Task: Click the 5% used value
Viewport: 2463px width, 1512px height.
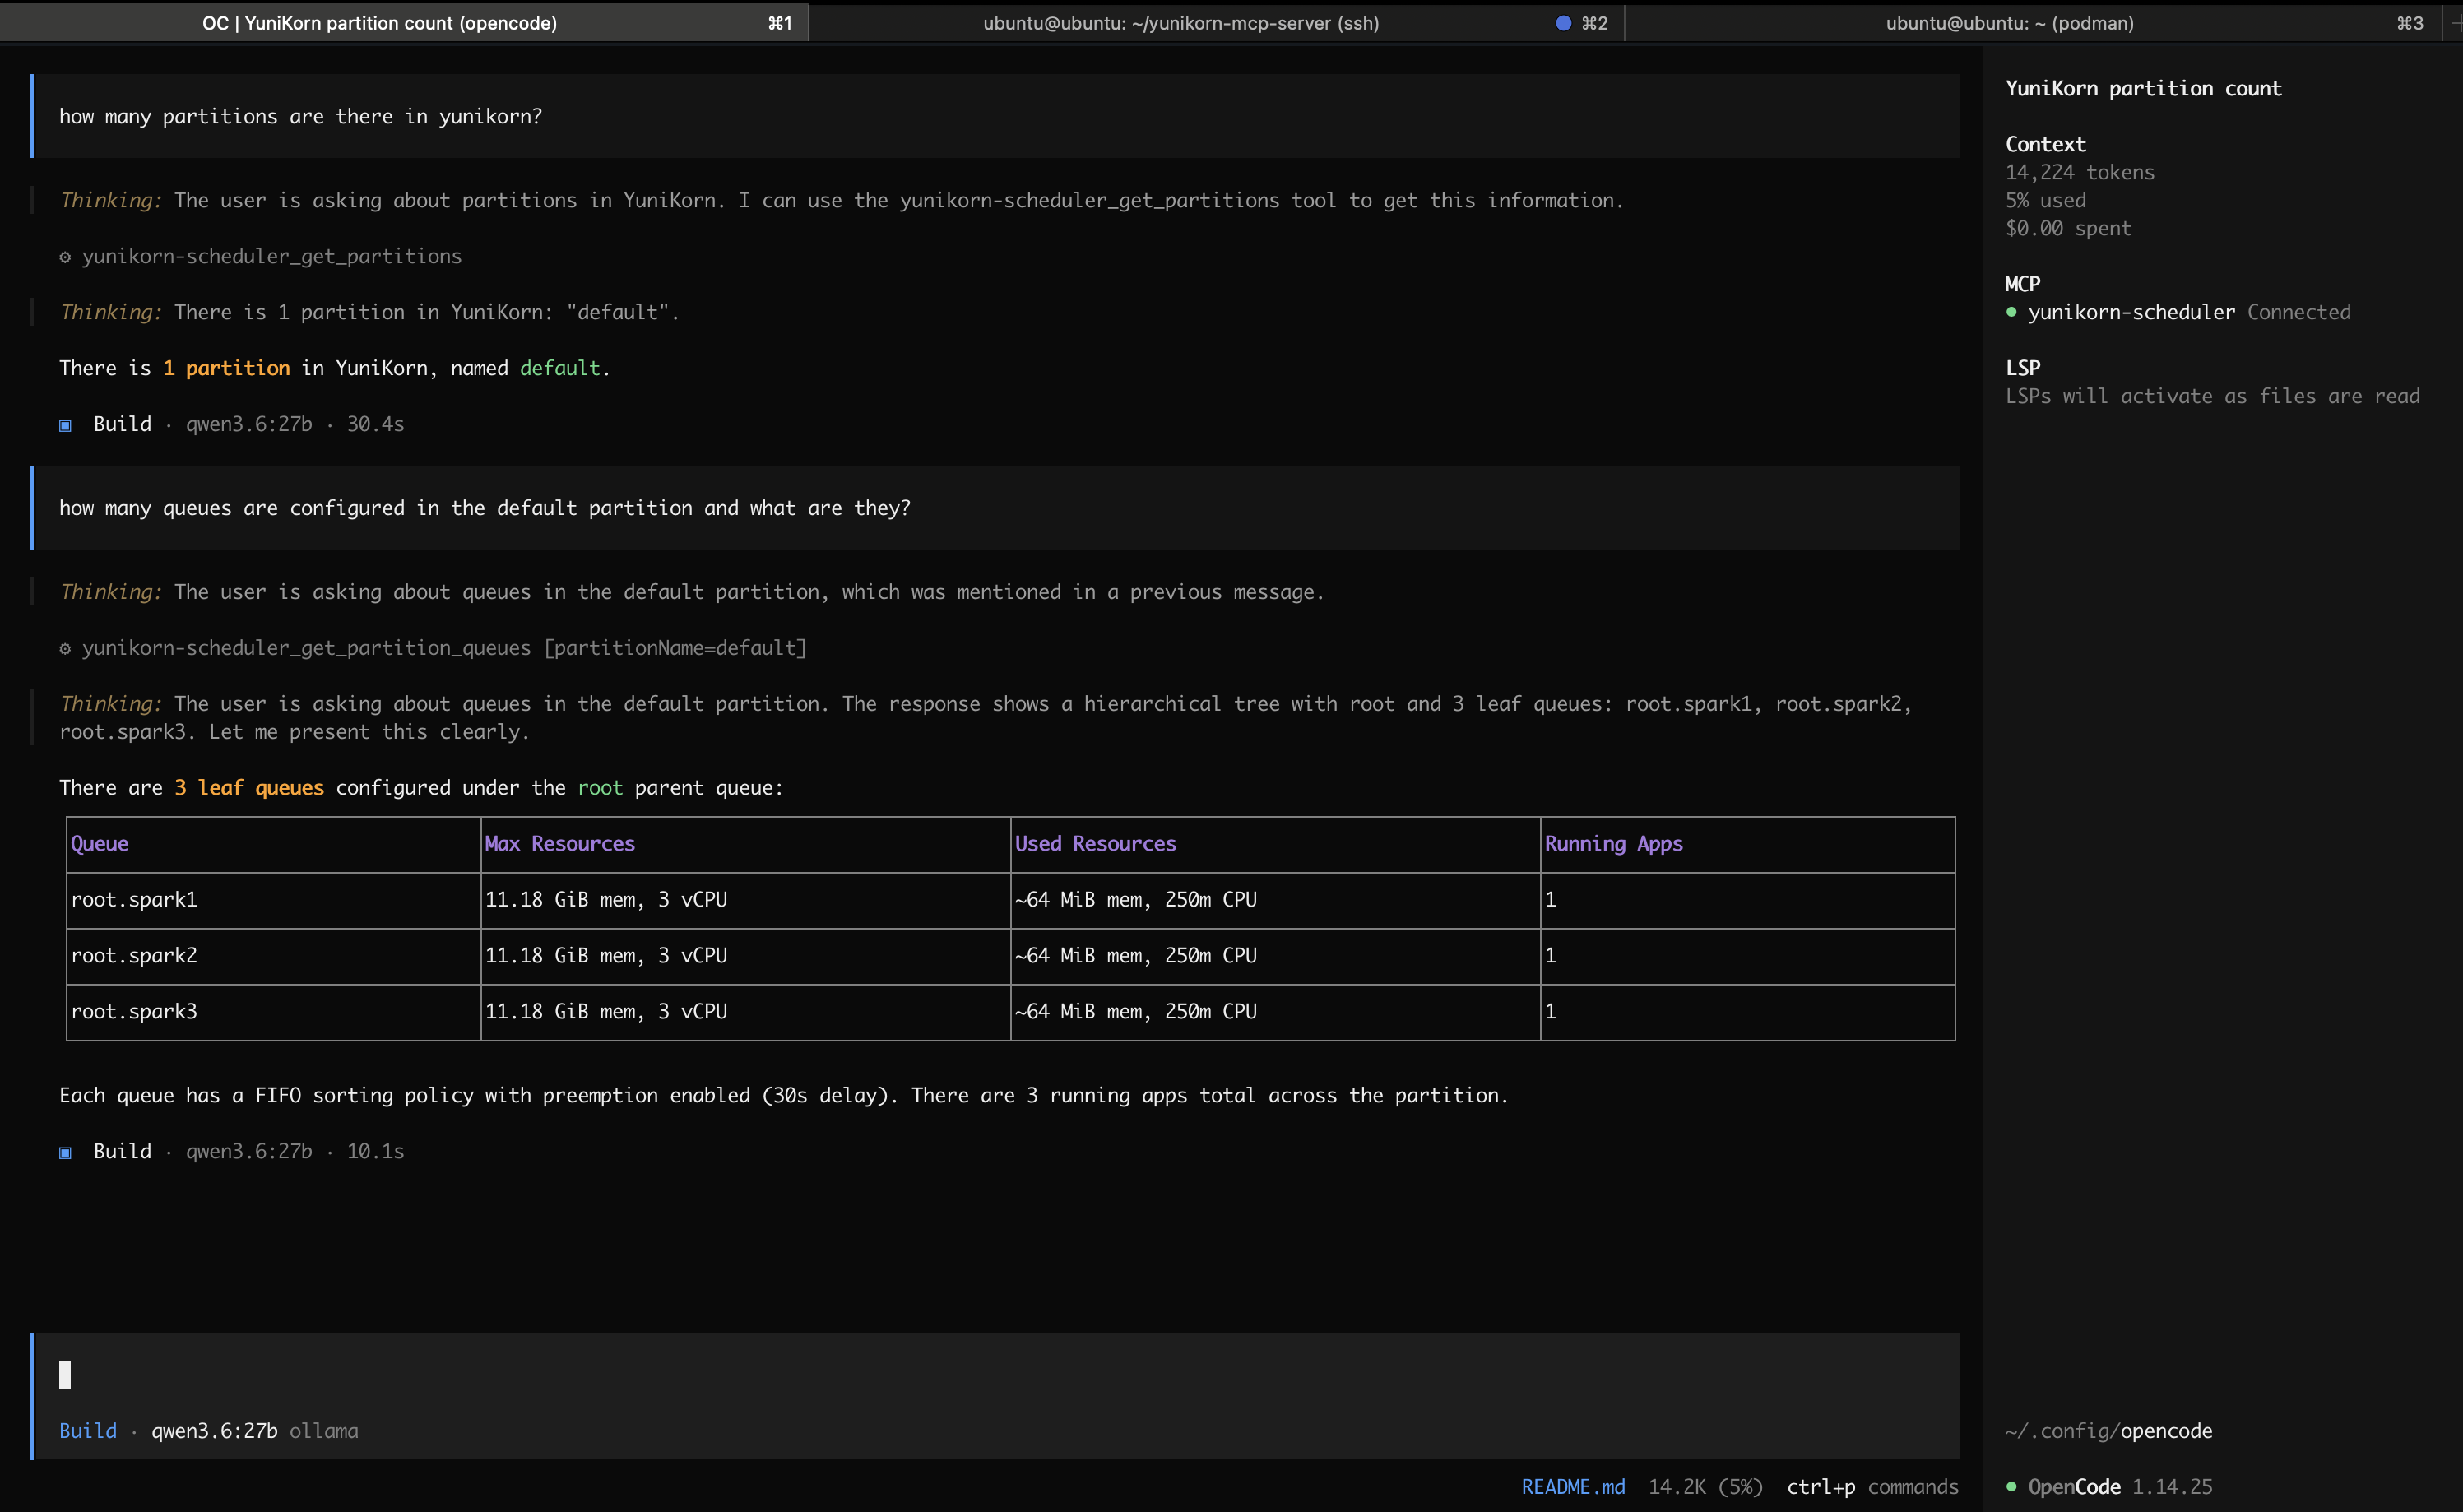Action: point(2045,200)
